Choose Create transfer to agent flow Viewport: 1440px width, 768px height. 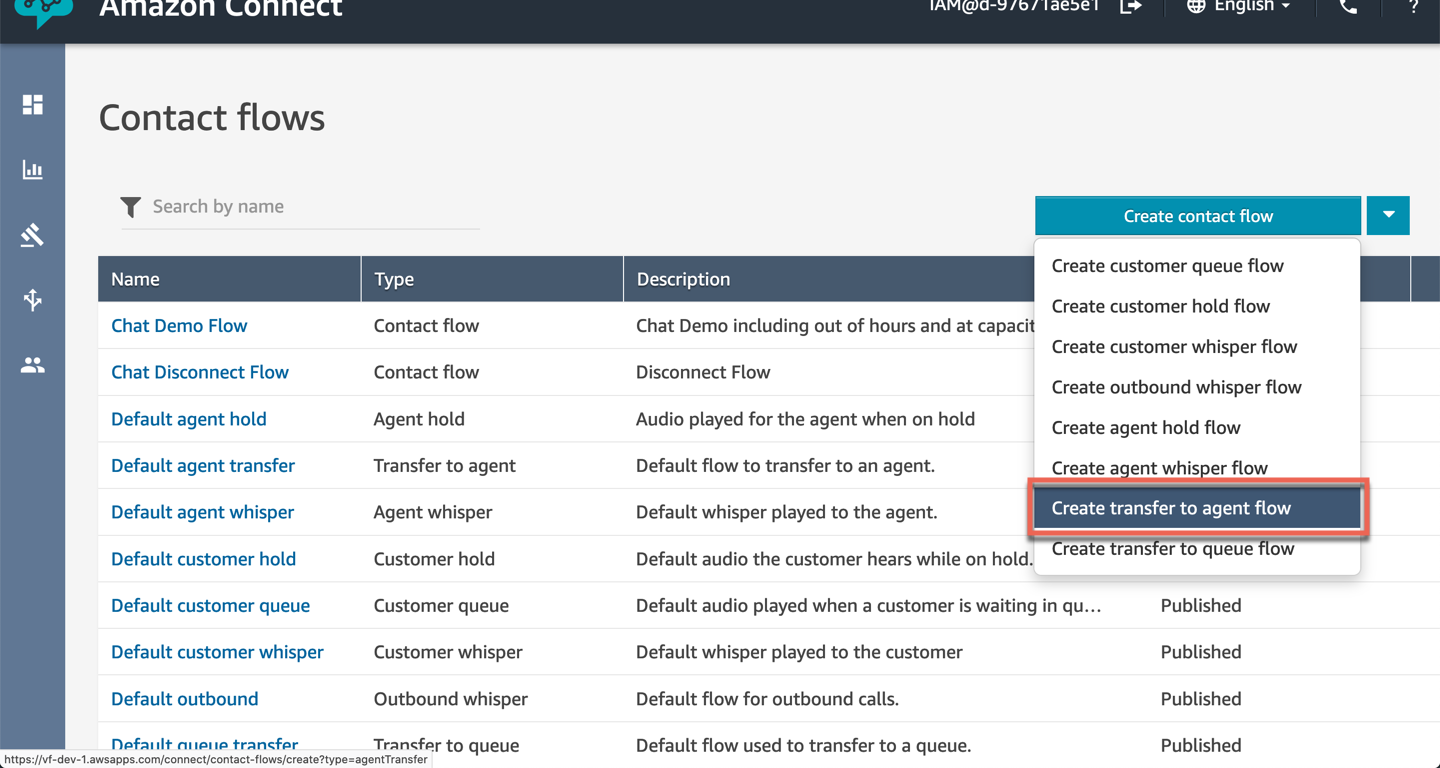tap(1171, 508)
